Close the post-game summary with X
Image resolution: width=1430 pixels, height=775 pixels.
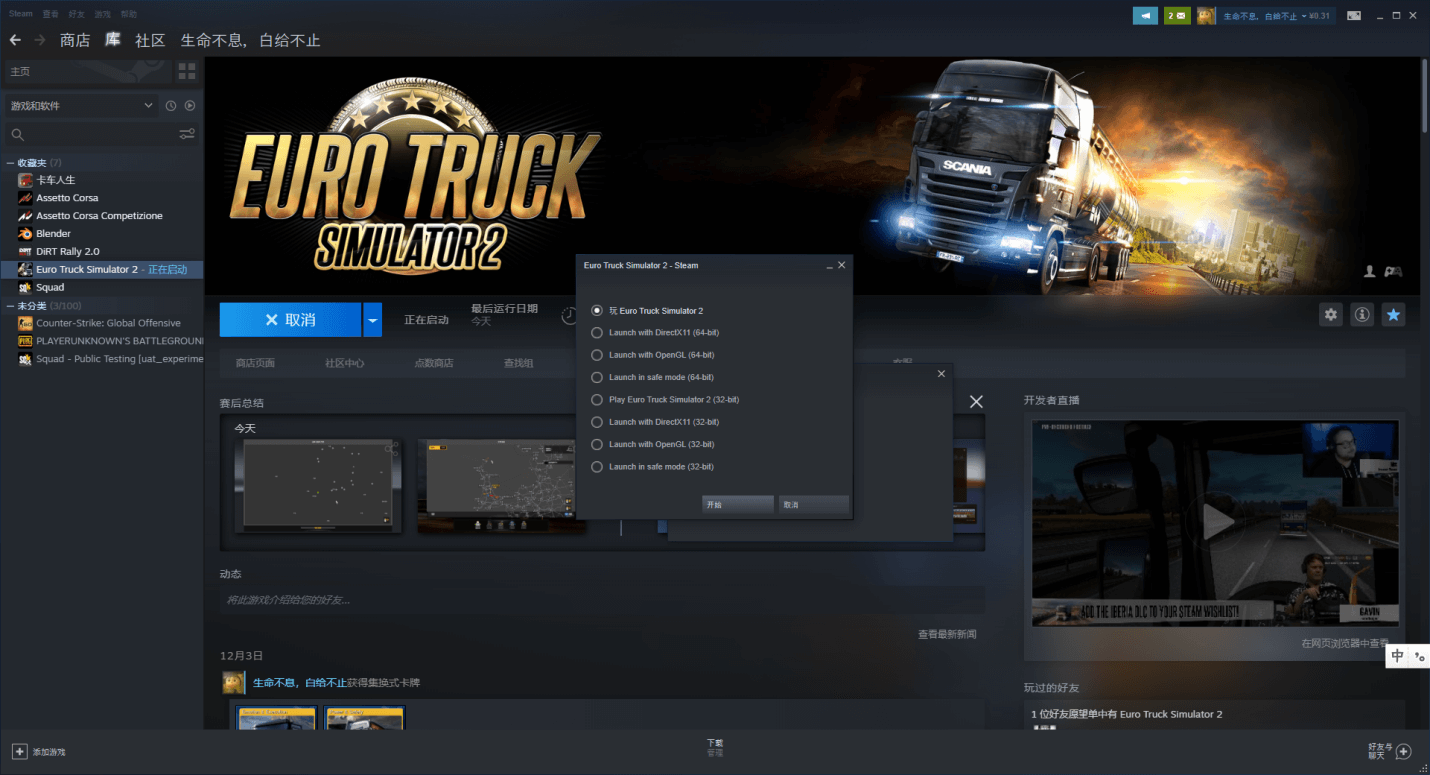tap(976, 401)
